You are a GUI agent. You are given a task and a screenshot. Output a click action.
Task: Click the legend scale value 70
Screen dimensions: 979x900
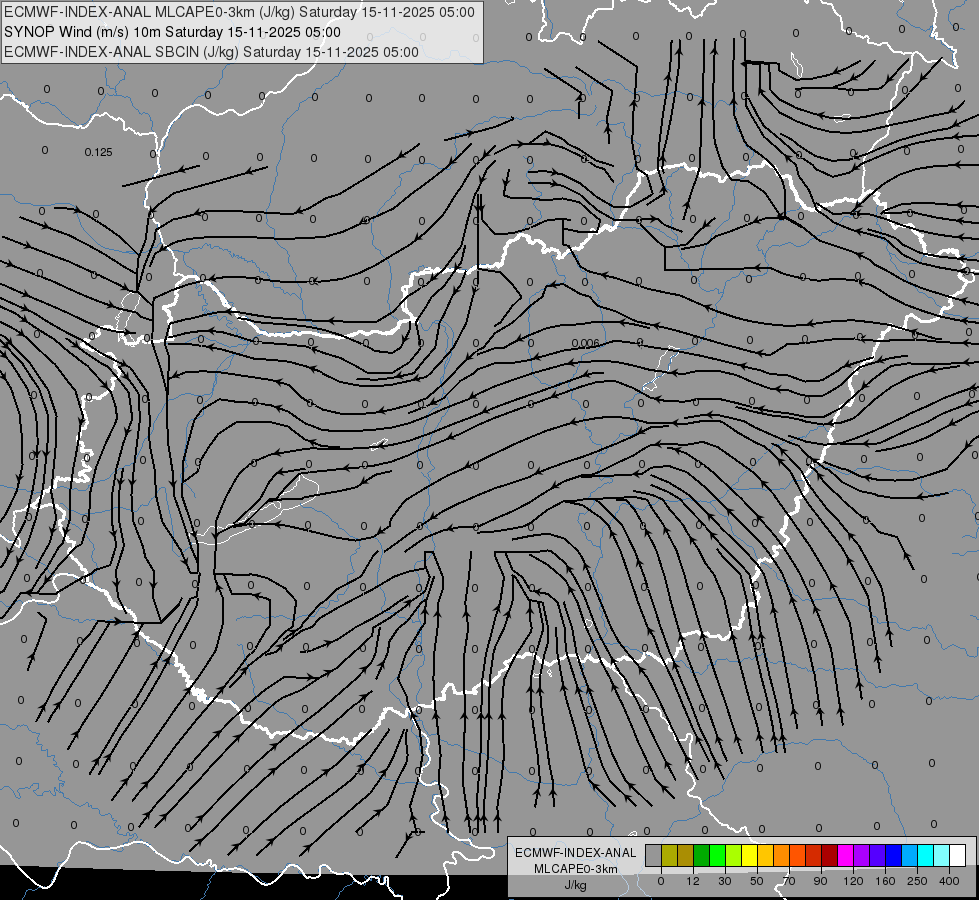coord(789,881)
